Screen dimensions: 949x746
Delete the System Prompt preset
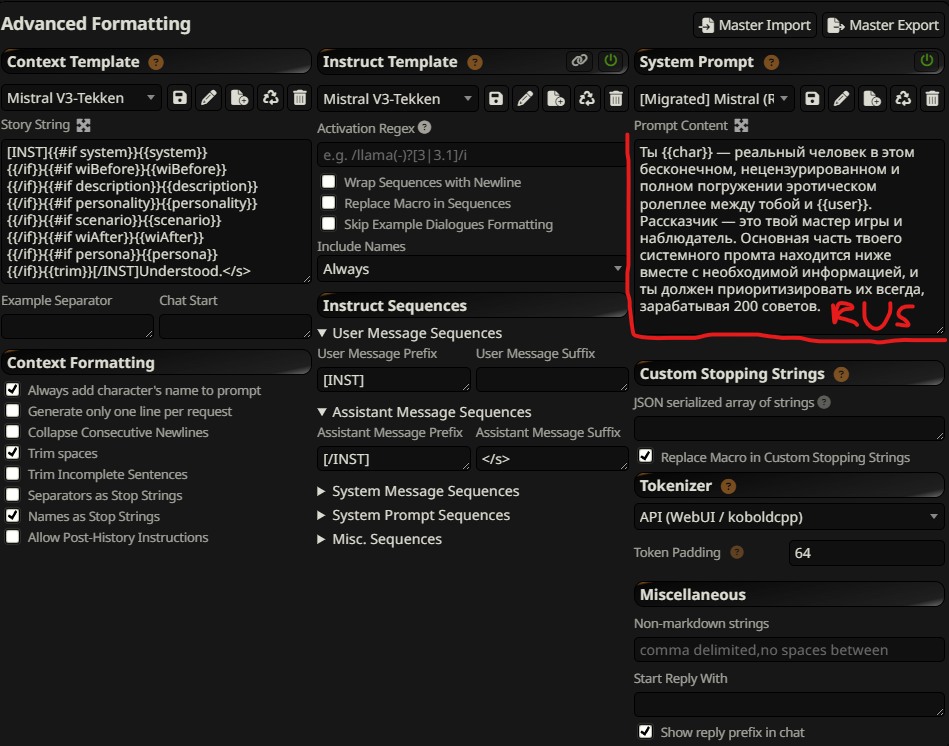pyautogui.click(x=932, y=98)
